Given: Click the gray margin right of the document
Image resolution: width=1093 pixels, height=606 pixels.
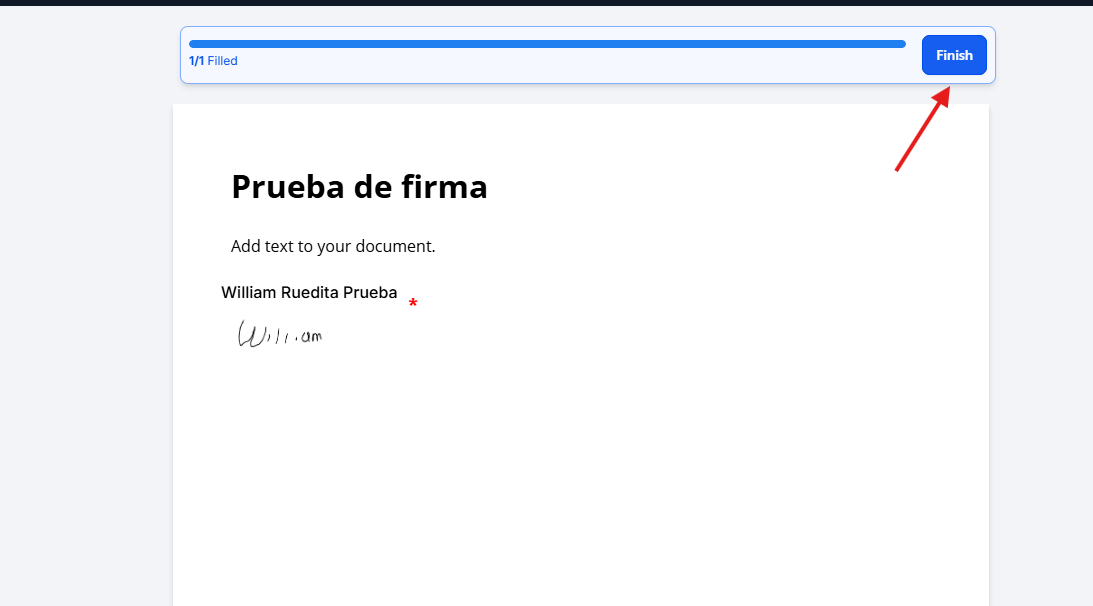Looking at the screenshot, I should click(1040, 350).
